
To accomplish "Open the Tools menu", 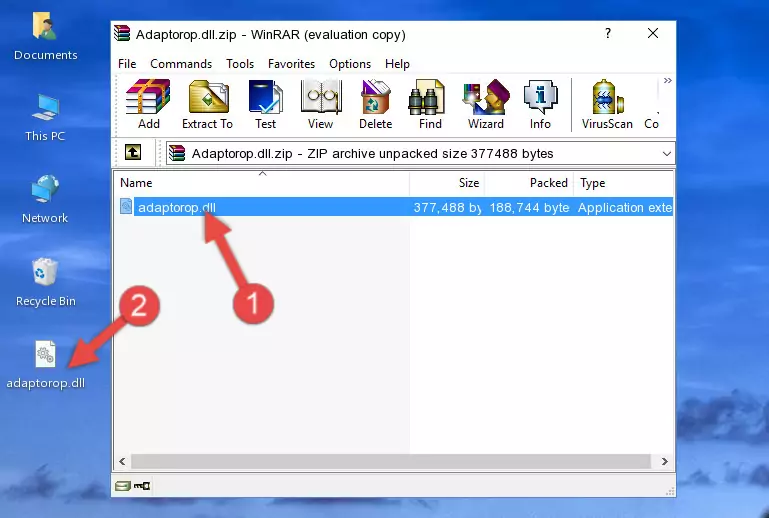I will click(x=240, y=64).
